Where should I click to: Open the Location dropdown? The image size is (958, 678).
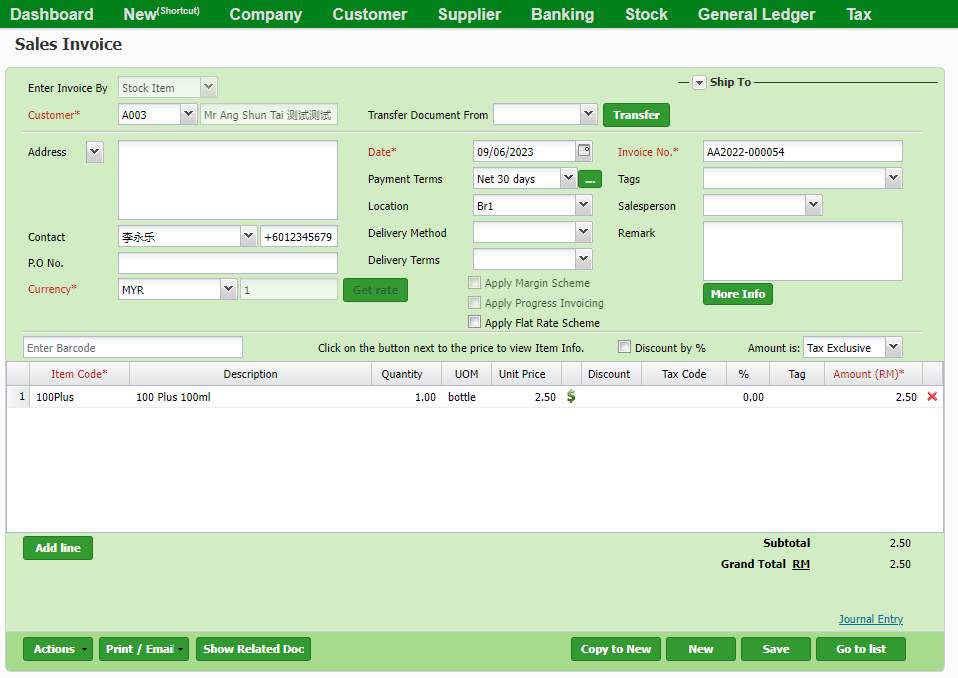tap(533, 206)
